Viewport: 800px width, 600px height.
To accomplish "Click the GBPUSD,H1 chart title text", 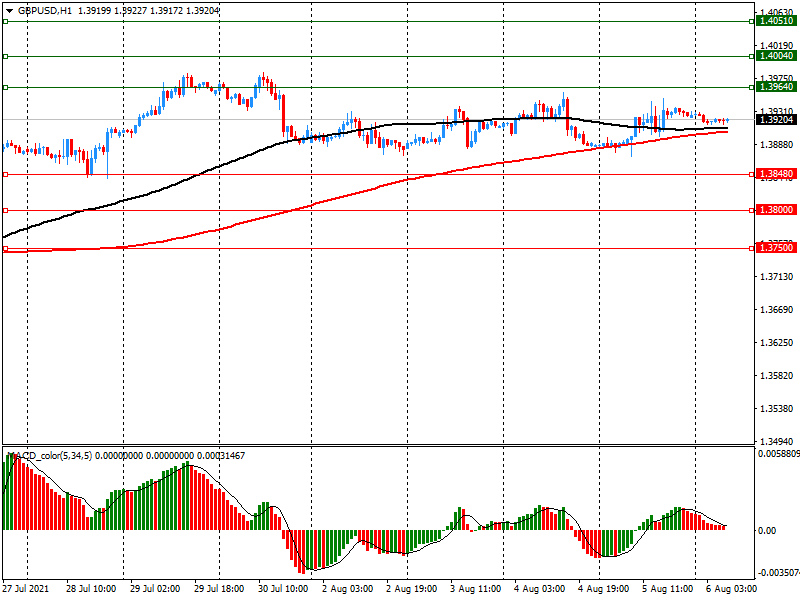I will 45,11.
